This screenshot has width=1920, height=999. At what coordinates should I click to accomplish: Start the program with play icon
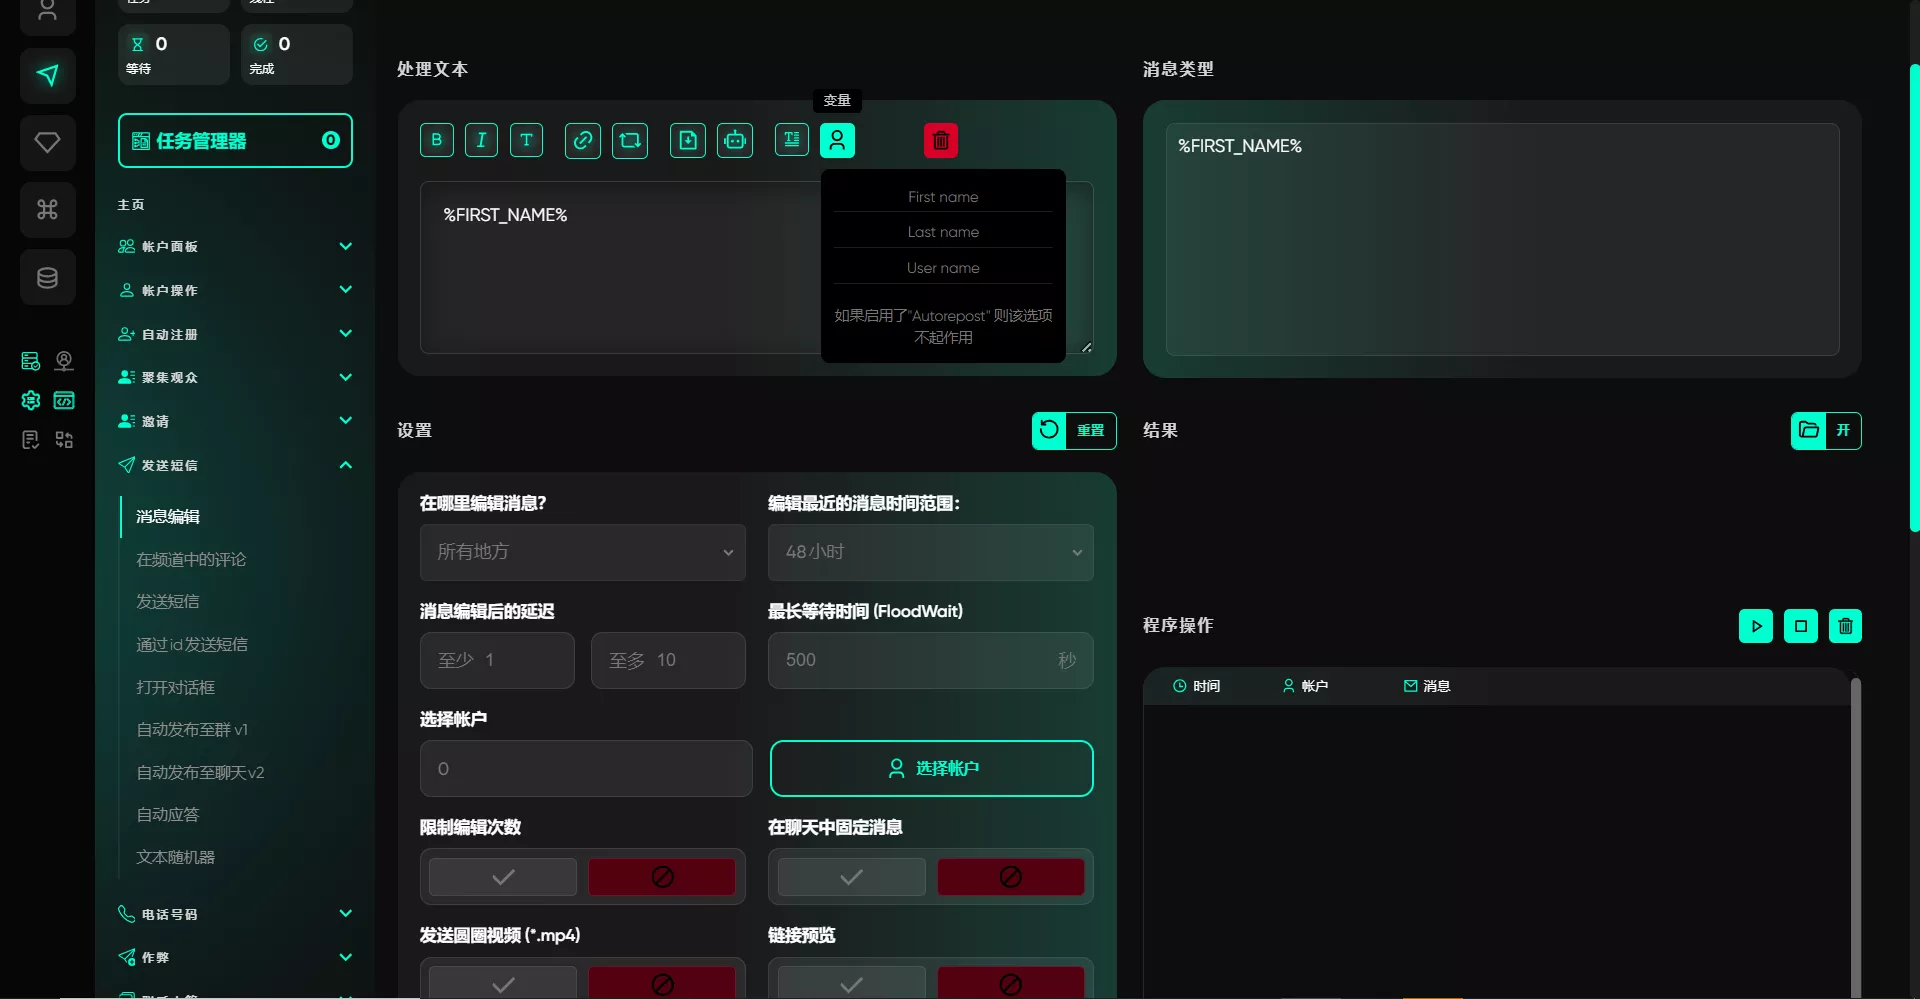[x=1756, y=626]
